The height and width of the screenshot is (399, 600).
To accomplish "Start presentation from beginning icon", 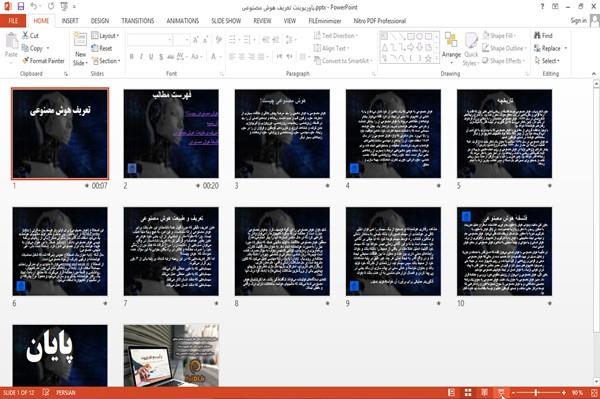I will pos(64,7).
